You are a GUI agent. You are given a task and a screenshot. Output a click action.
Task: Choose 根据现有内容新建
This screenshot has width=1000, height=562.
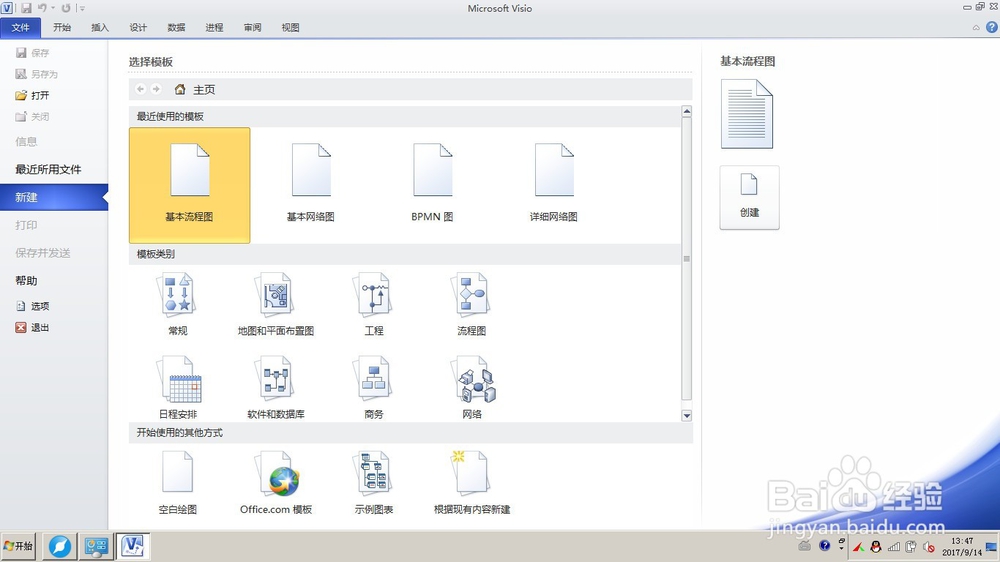472,483
